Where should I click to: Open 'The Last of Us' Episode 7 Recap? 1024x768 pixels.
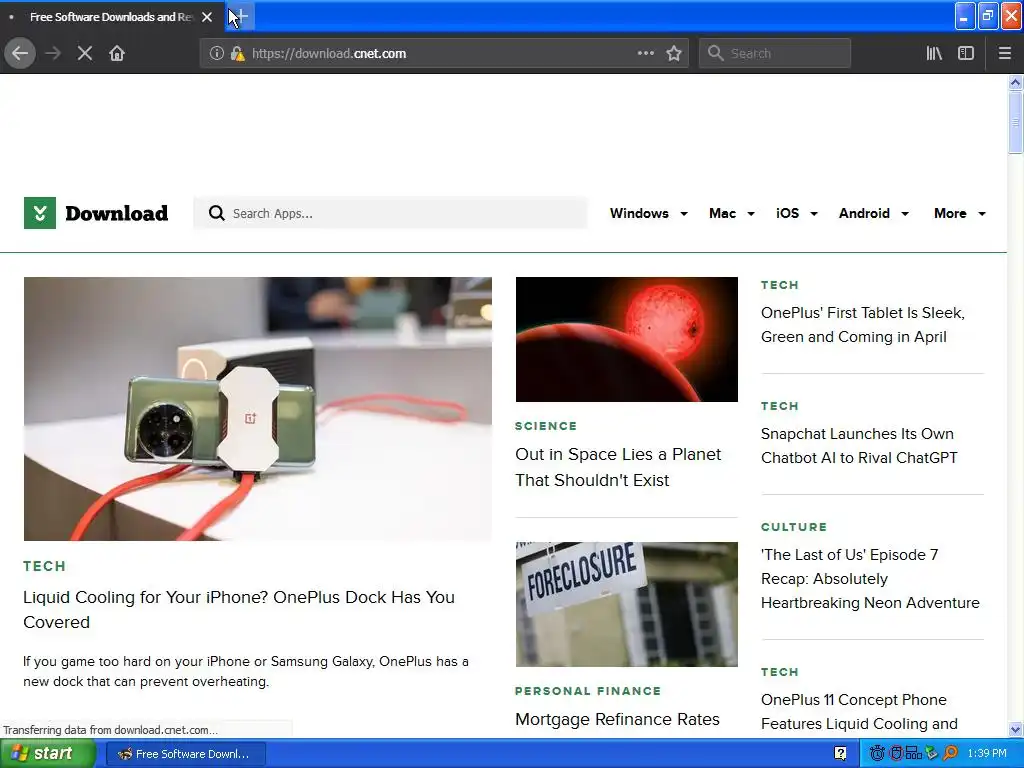click(871, 579)
